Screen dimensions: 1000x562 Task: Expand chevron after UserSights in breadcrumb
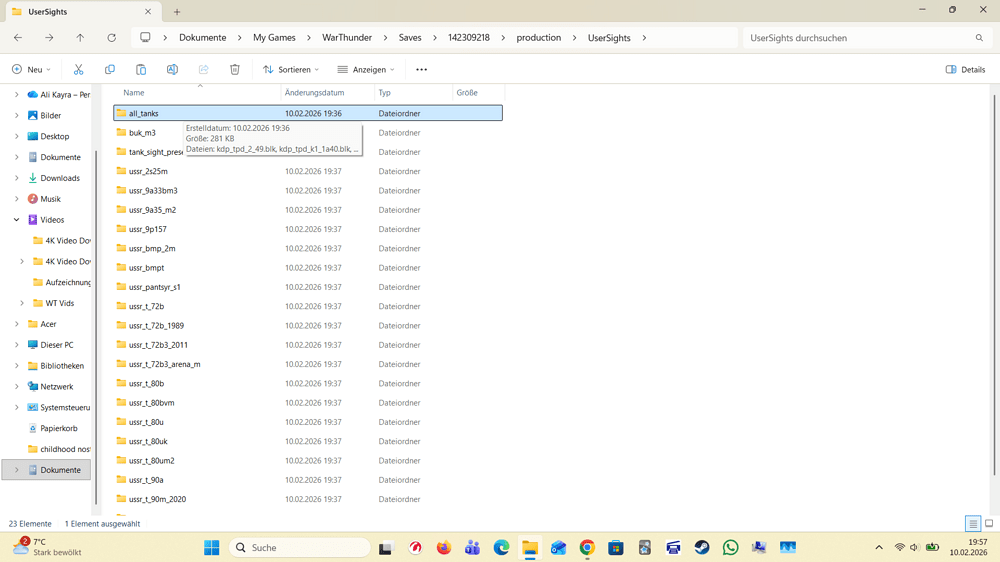tap(644, 38)
